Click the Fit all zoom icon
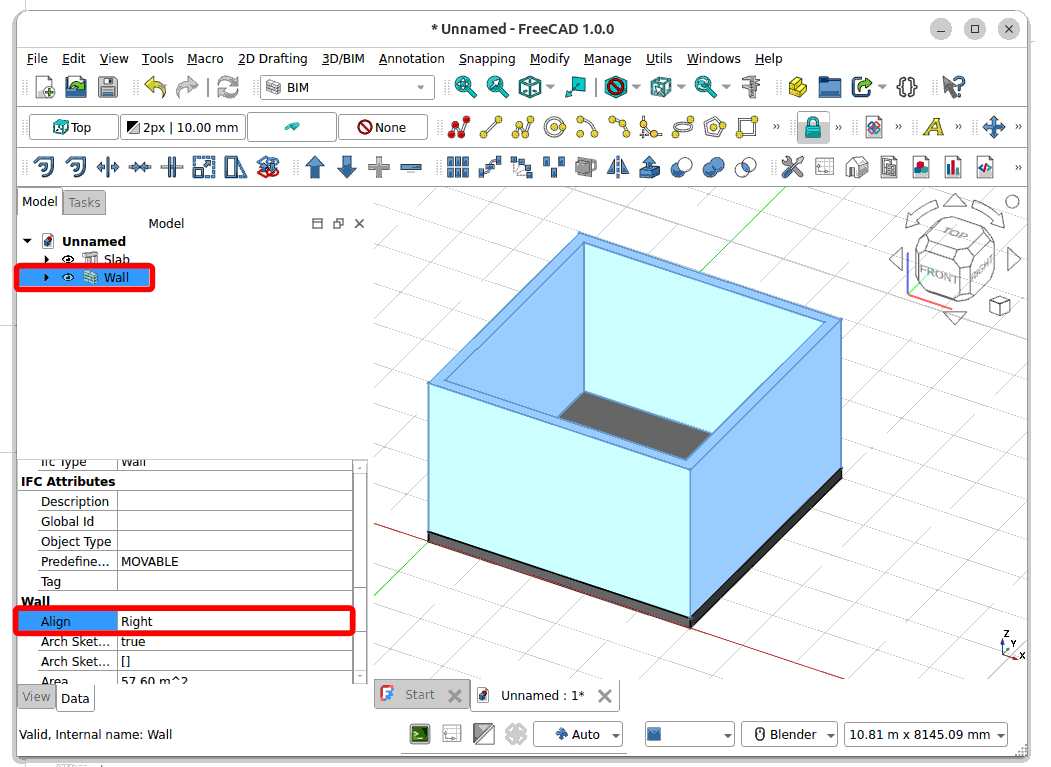Screen dimensions: 1051x767 (x=465, y=87)
